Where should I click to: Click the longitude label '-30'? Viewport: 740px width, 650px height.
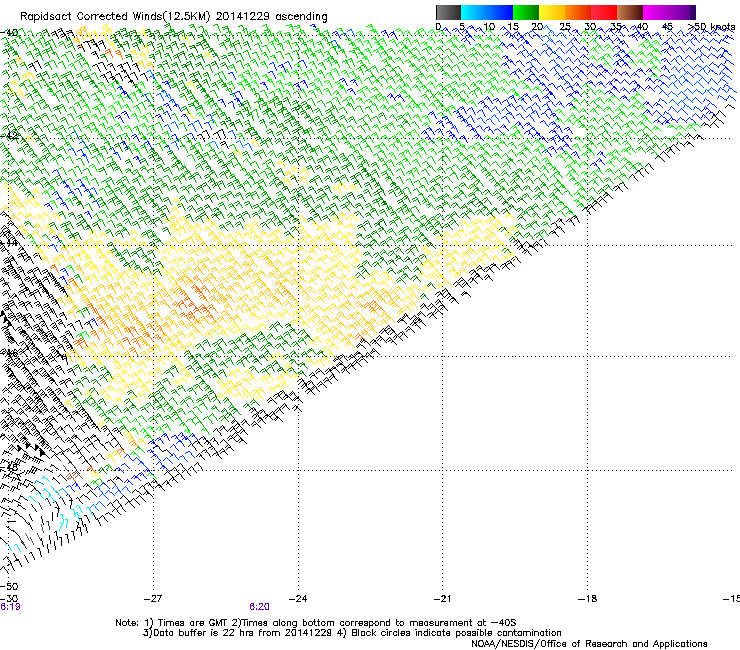9,598
